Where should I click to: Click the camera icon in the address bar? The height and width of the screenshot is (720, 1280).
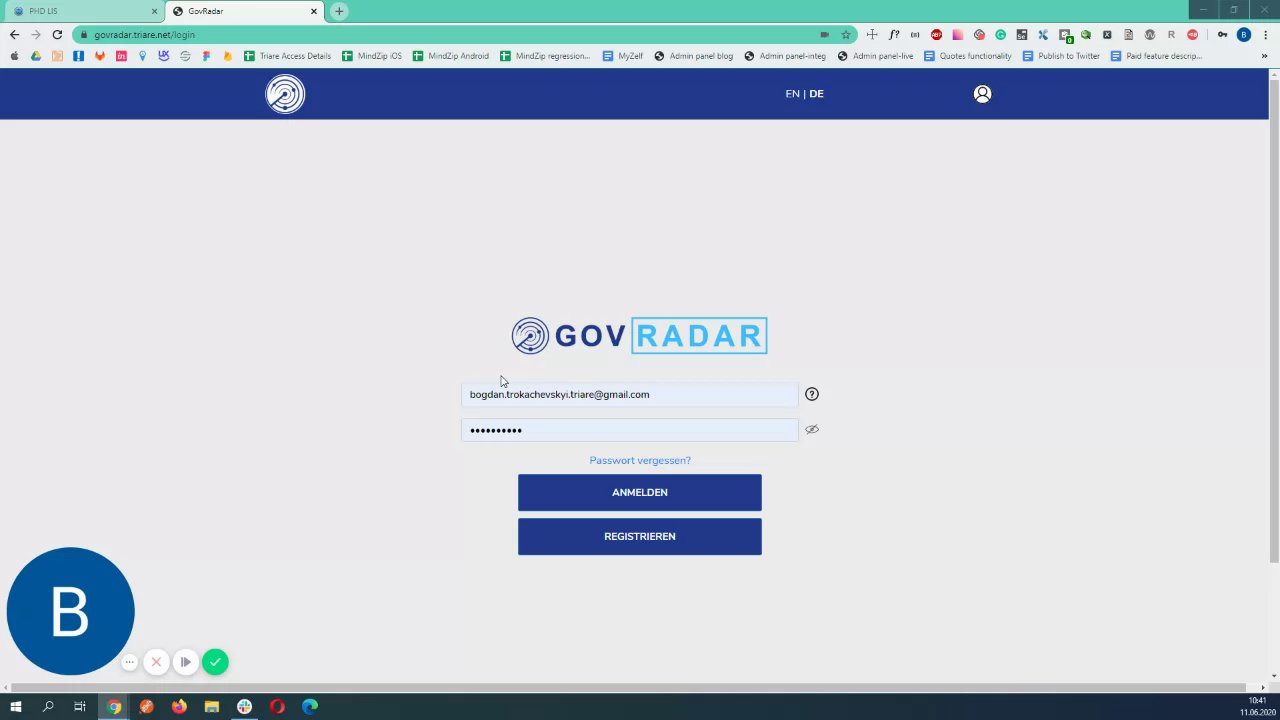pyautogui.click(x=824, y=35)
